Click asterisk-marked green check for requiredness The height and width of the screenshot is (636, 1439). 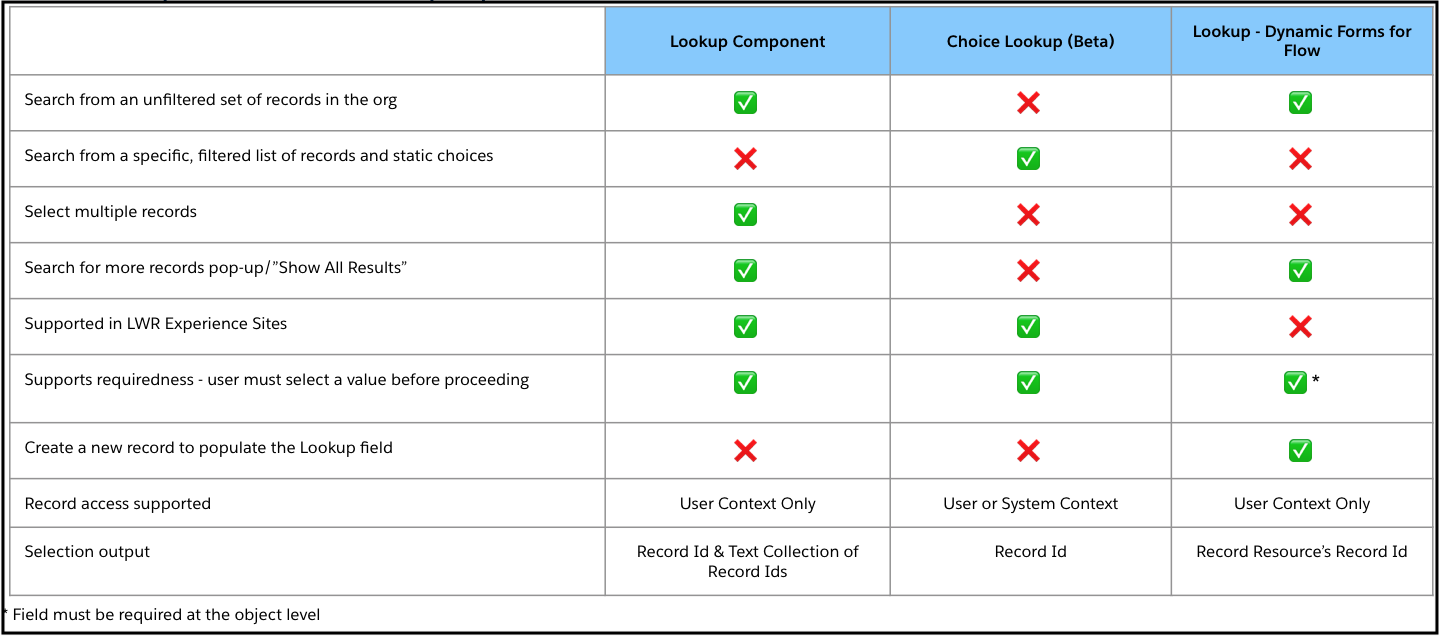pos(1296,382)
